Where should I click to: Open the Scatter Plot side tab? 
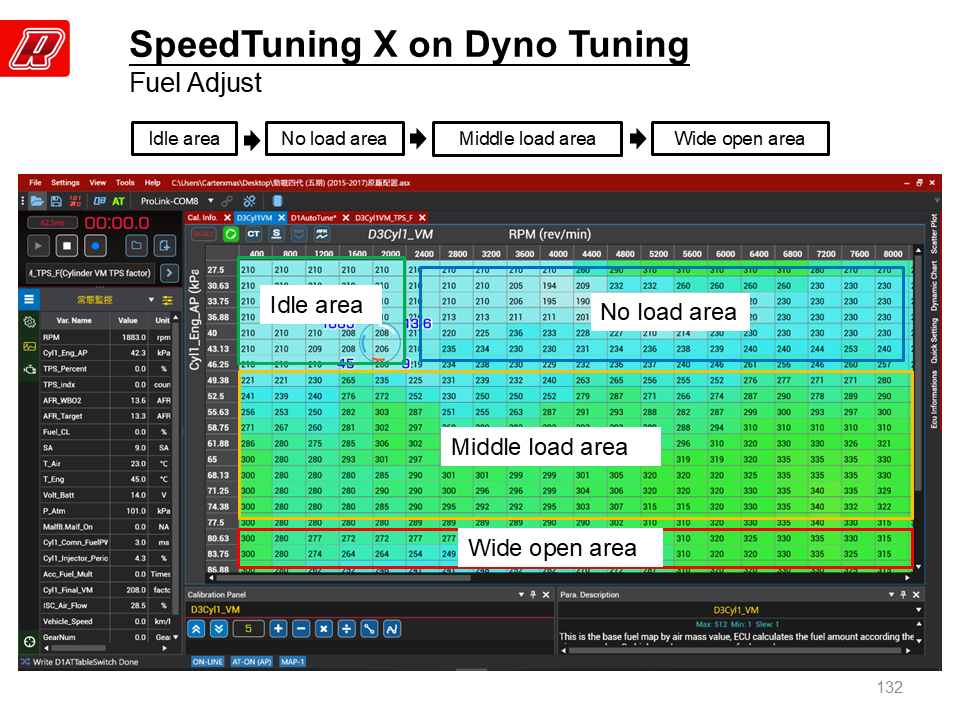tap(934, 234)
